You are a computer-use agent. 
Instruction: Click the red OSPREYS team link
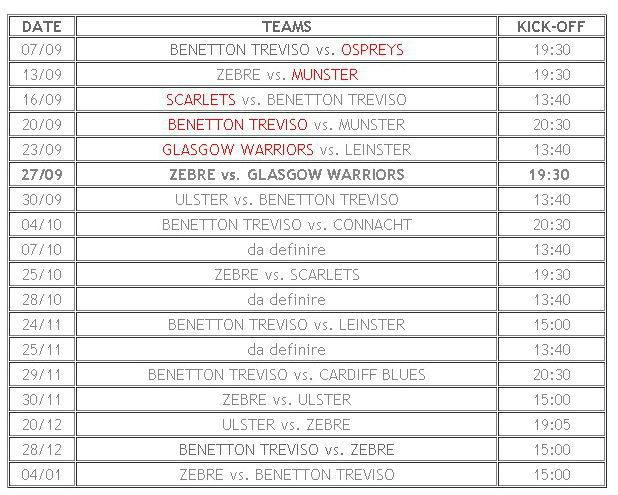(x=372, y=49)
